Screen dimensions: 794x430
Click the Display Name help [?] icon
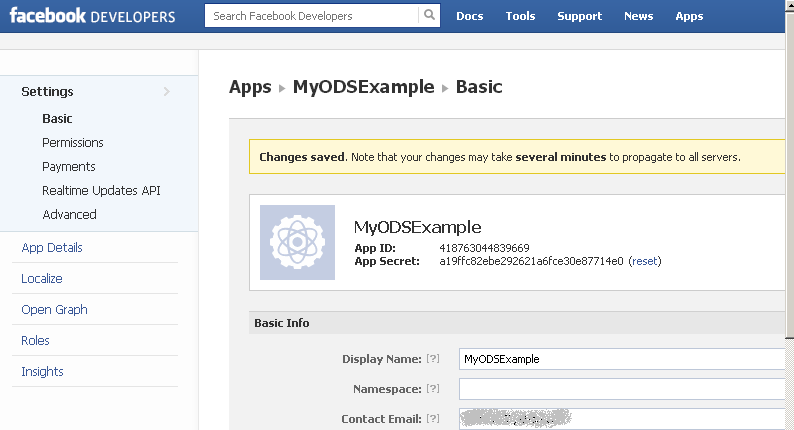[433, 359]
